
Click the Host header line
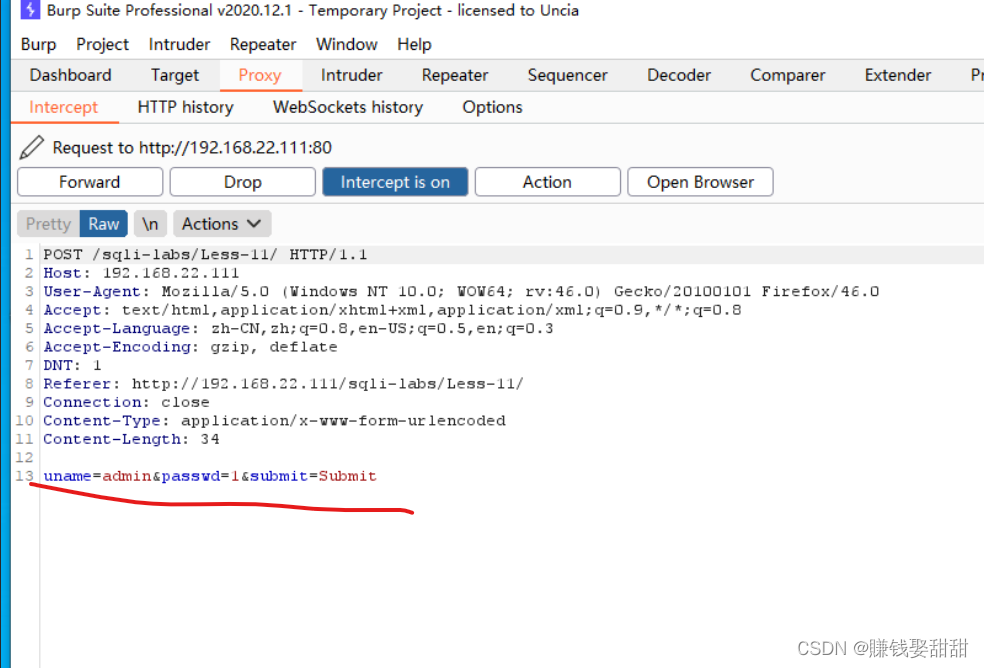pos(141,273)
